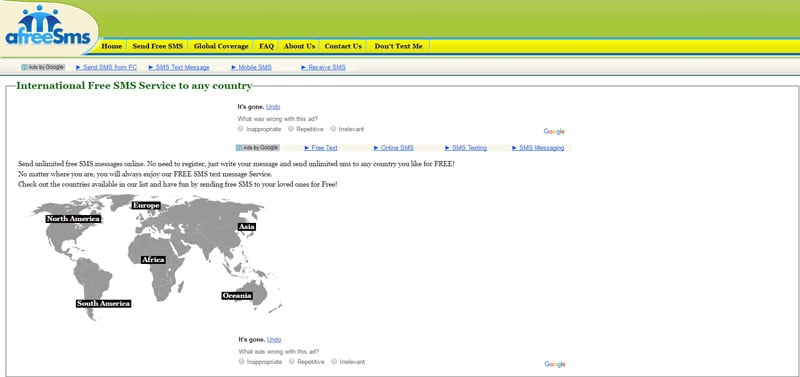The image size is (800, 377).
Task: Select Repetitive radio in upper ad feedback
Action: [291, 129]
